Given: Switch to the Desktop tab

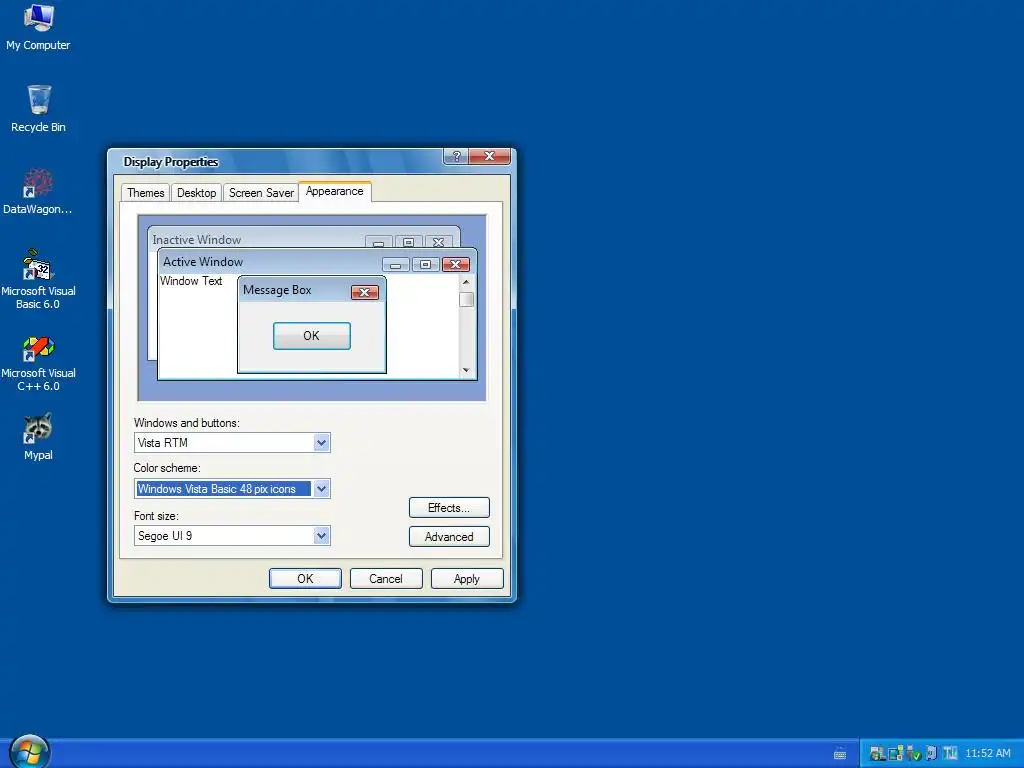Looking at the screenshot, I should pyautogui.click(x=197, y=193).
